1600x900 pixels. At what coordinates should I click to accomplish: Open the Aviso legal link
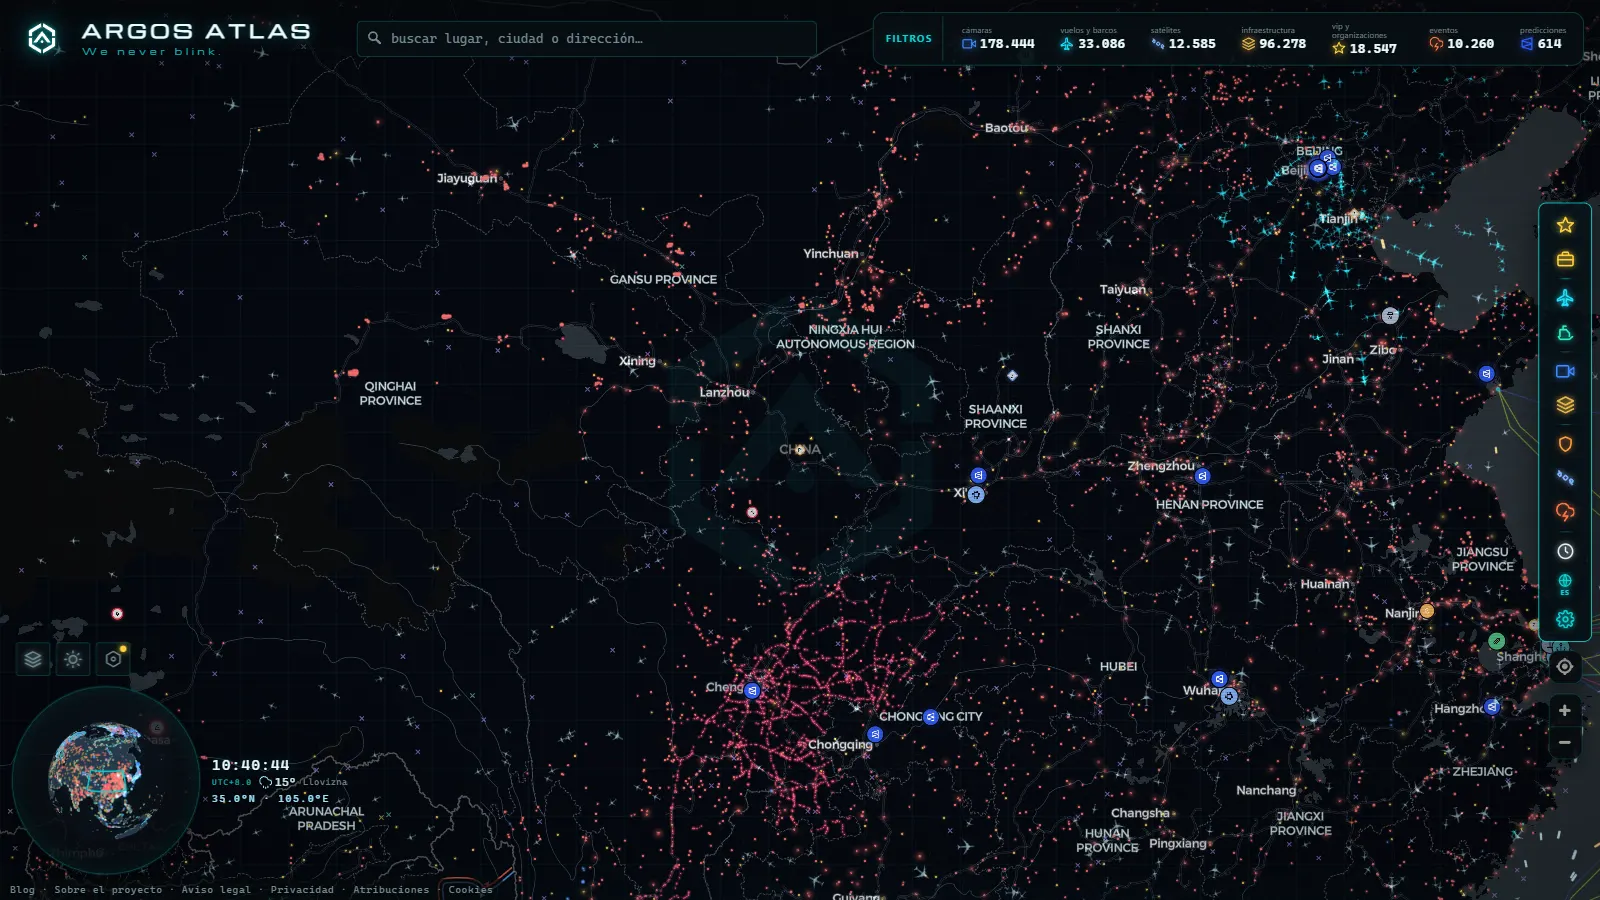point(216,889)
